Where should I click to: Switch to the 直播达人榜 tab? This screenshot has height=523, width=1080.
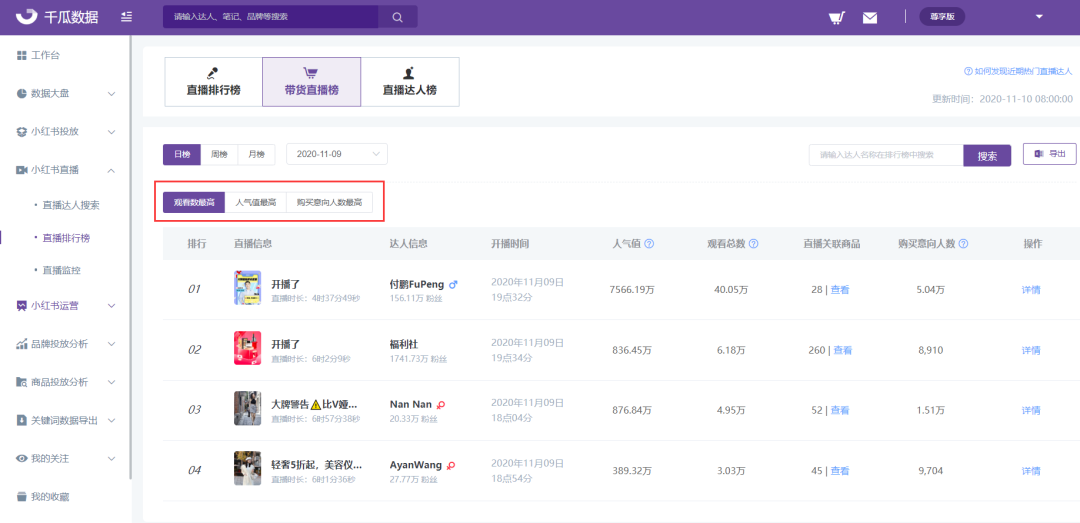click(x=410, y=82)
